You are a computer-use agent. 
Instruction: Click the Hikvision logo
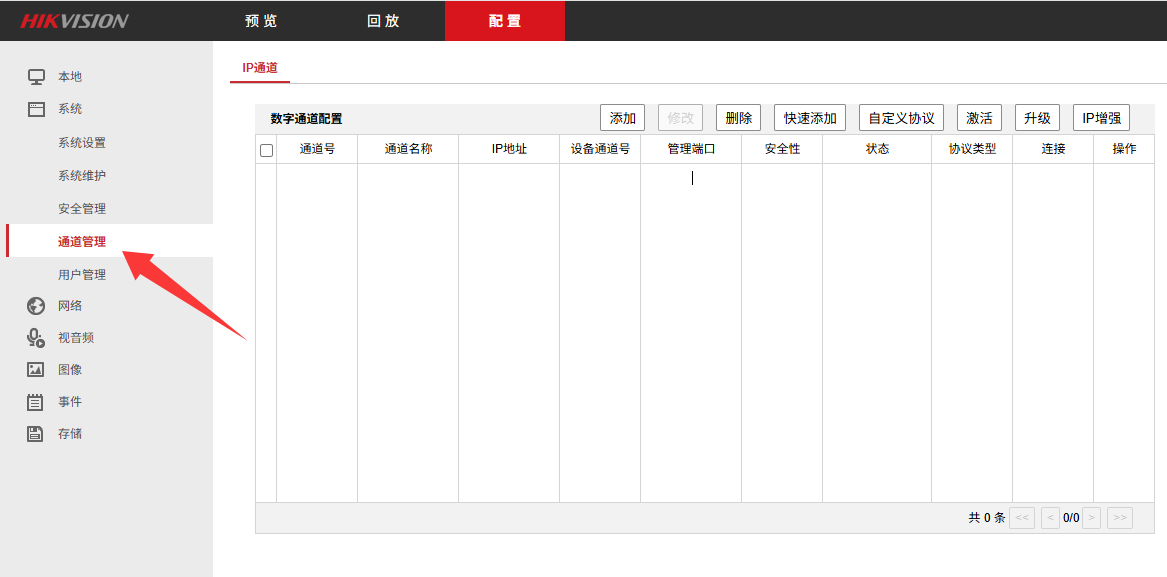[75, 21]
